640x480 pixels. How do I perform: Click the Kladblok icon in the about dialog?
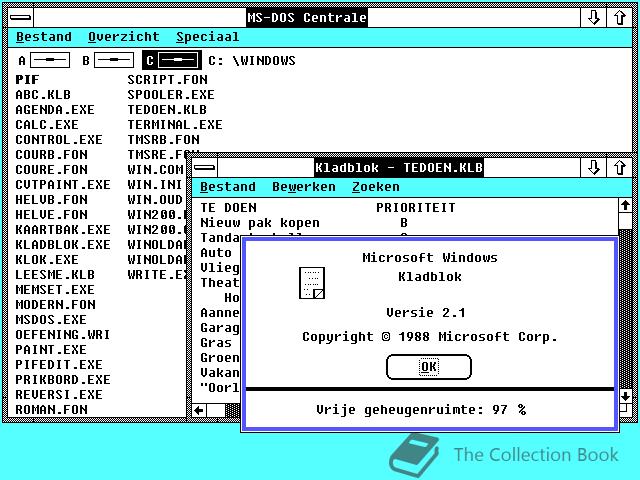click(312, 283)
